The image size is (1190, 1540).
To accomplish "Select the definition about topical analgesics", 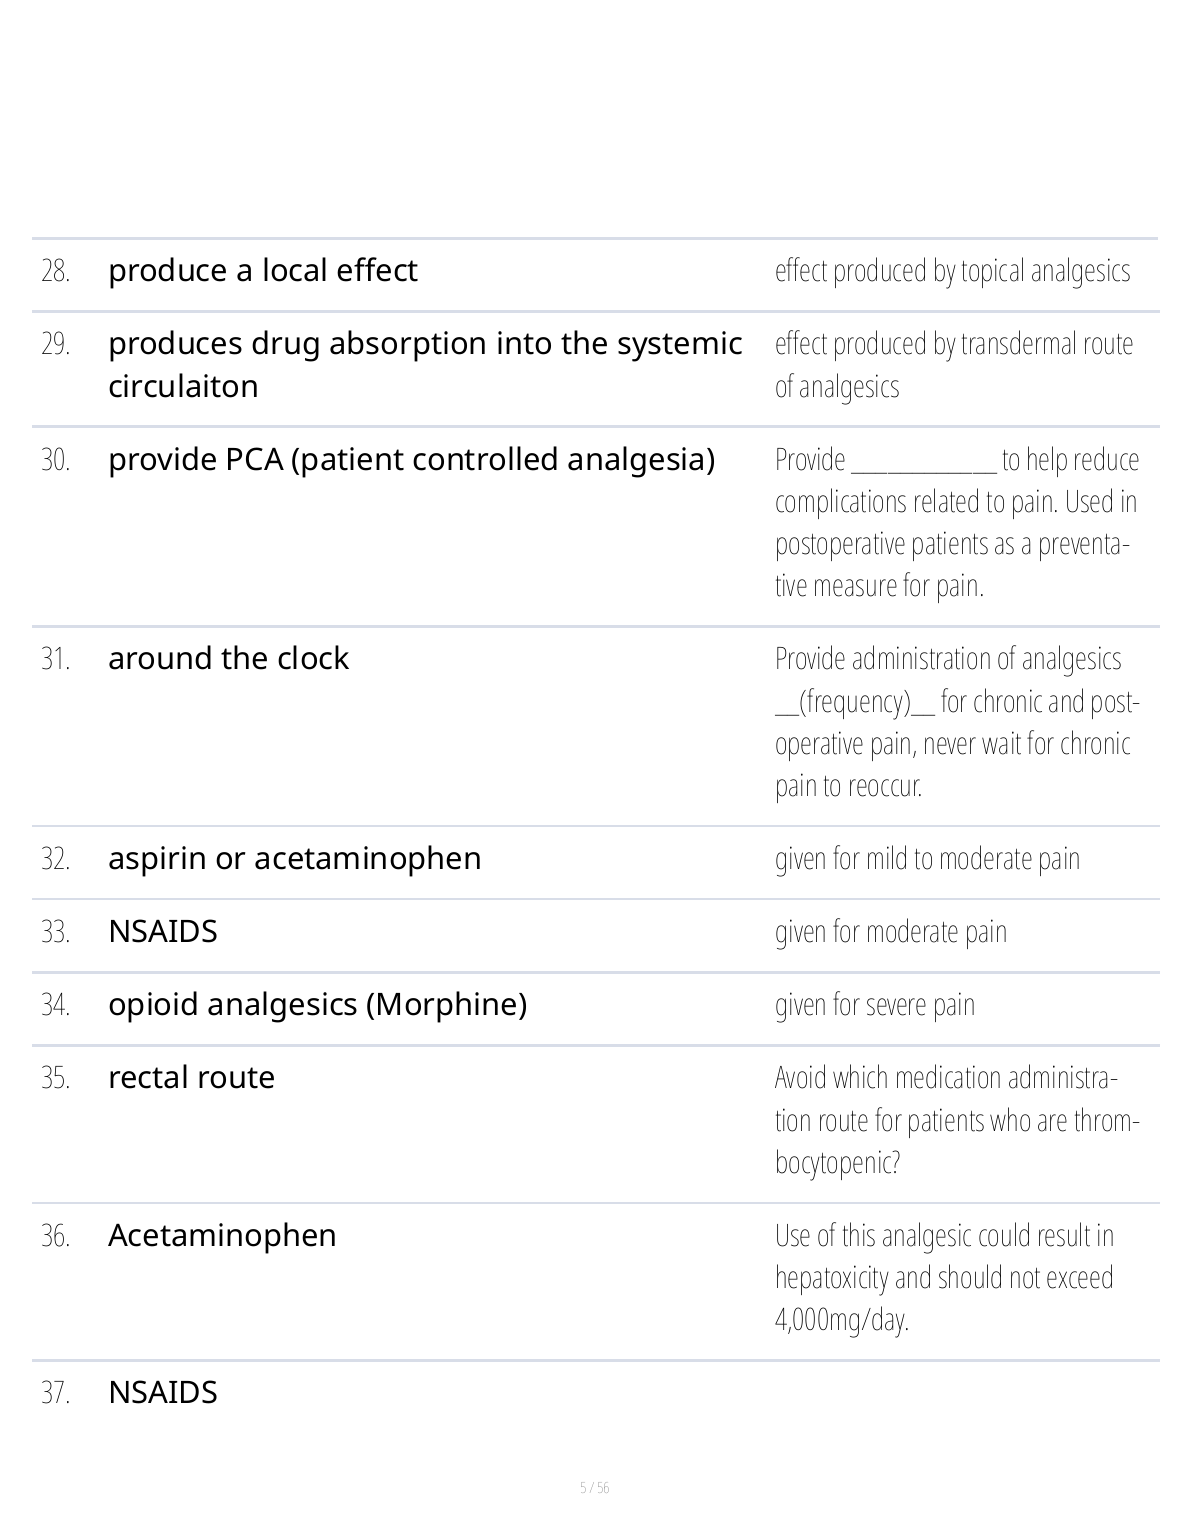I will tap(952, 271).
